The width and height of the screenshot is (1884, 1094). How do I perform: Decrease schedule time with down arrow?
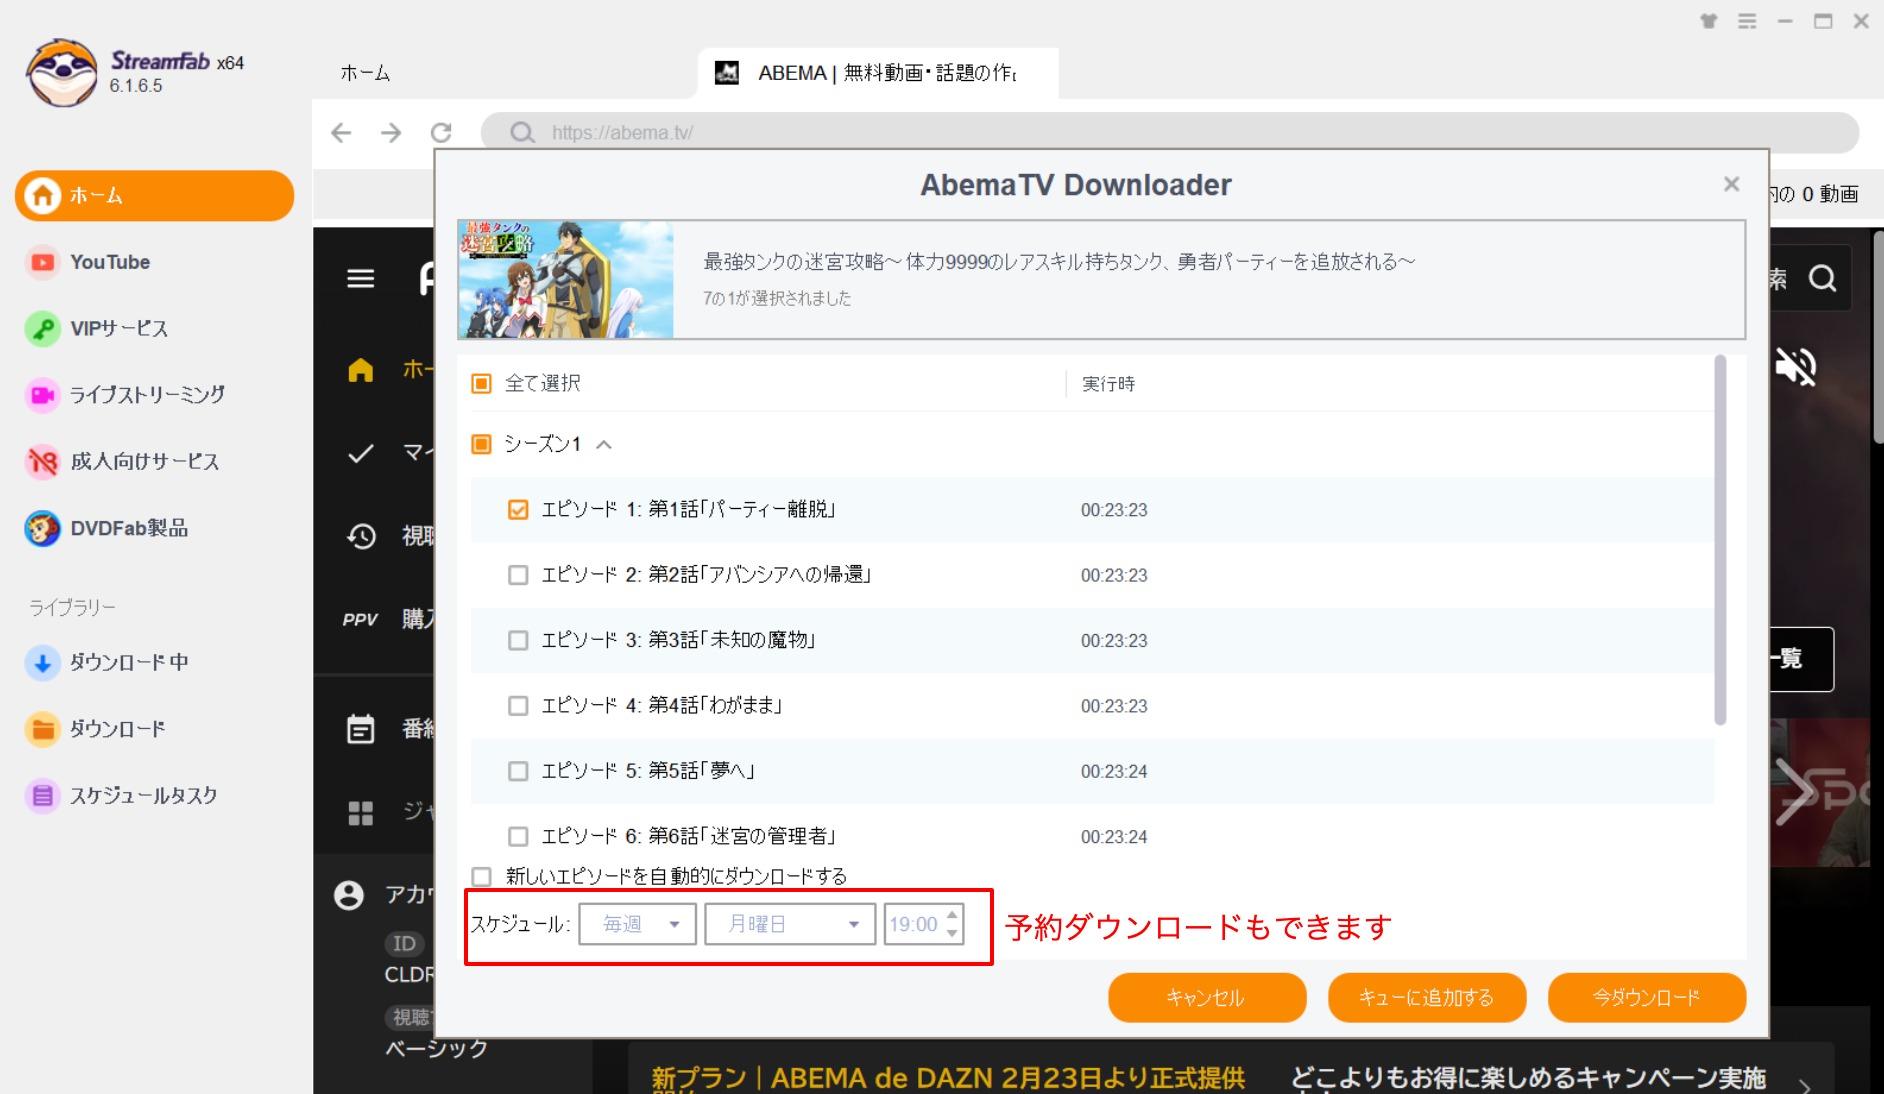952,933
